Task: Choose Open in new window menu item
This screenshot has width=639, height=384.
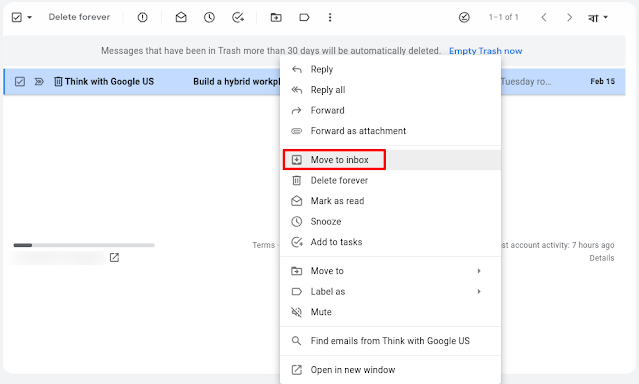Action: pos(390,370)
